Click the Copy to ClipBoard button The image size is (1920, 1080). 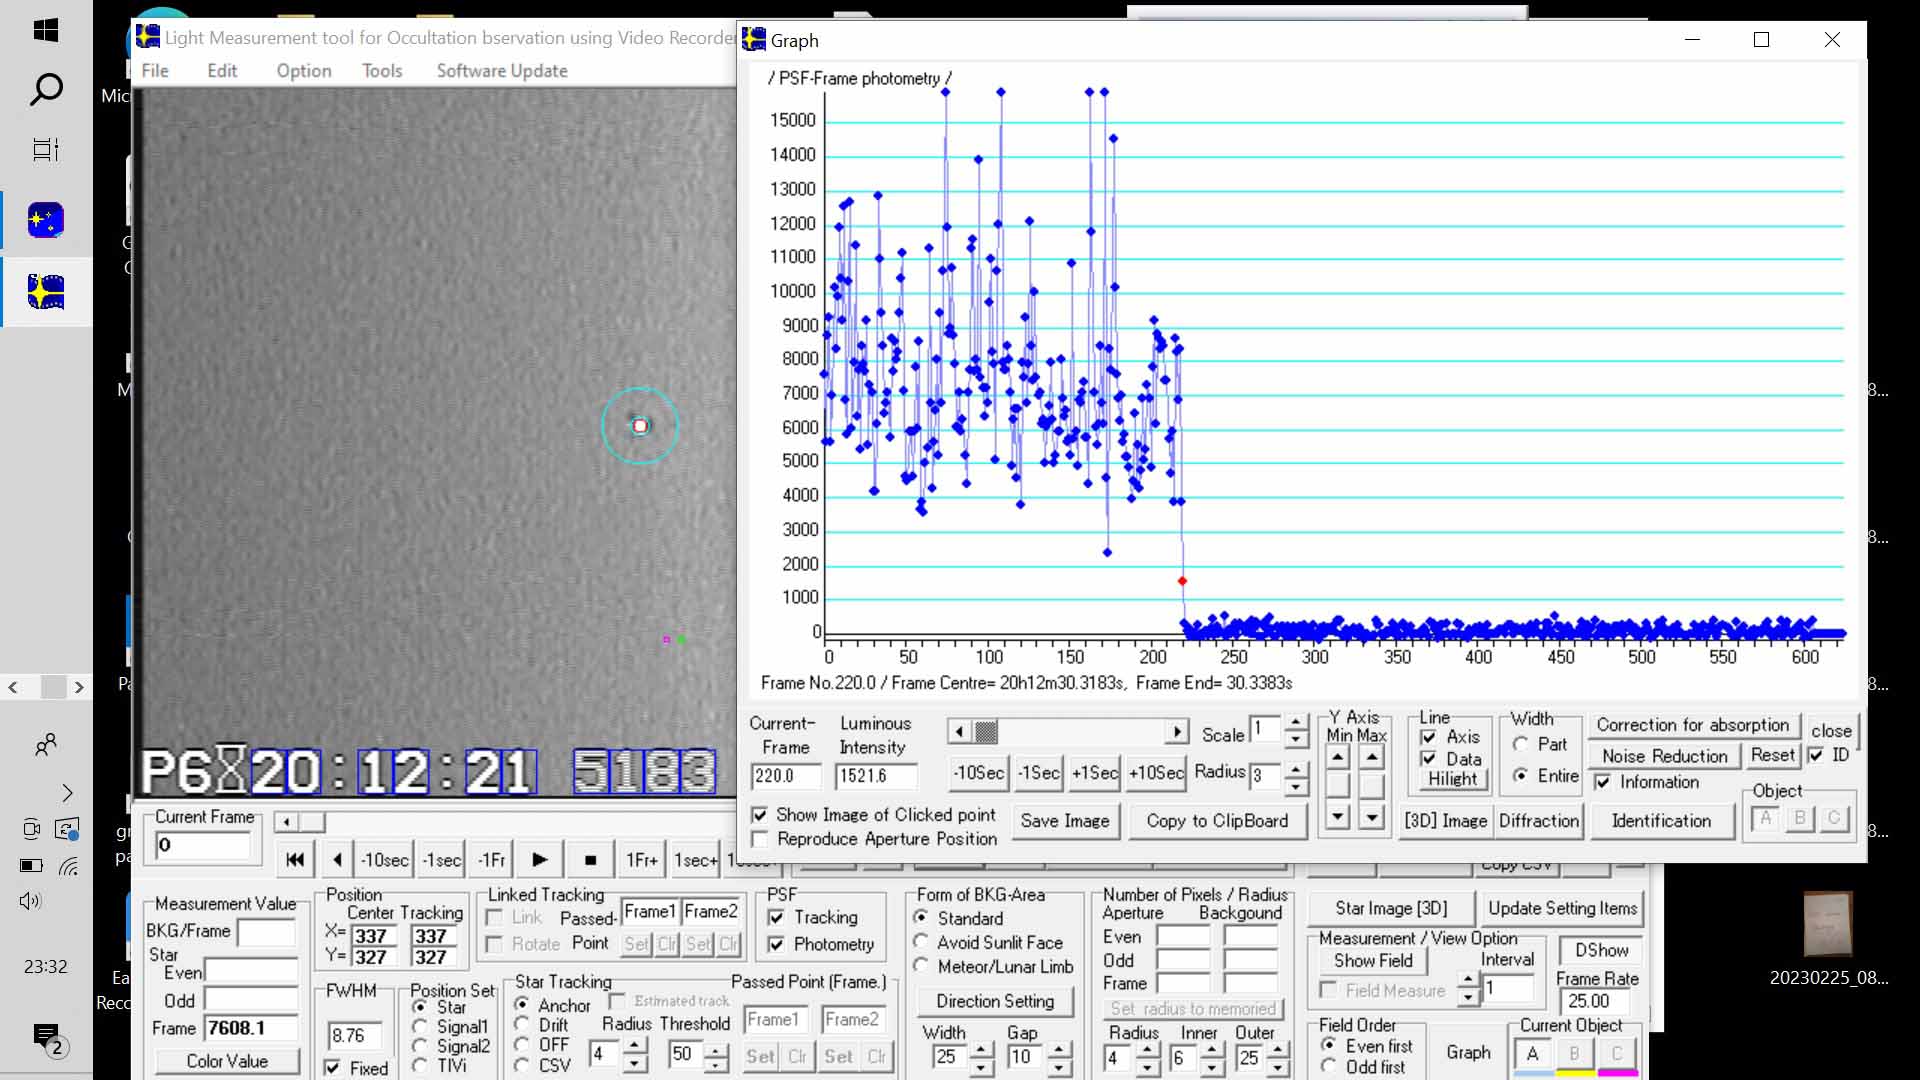(x=1216, y=821)
